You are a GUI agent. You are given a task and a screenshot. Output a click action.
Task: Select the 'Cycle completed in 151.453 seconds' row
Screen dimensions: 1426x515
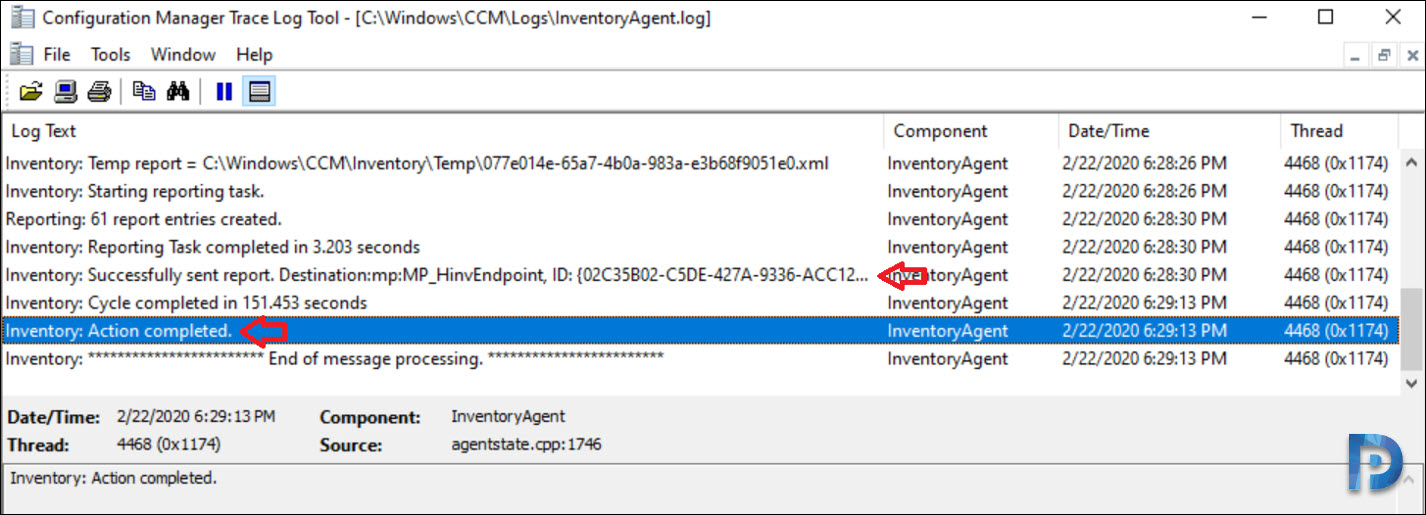click(x=700, y=303)
